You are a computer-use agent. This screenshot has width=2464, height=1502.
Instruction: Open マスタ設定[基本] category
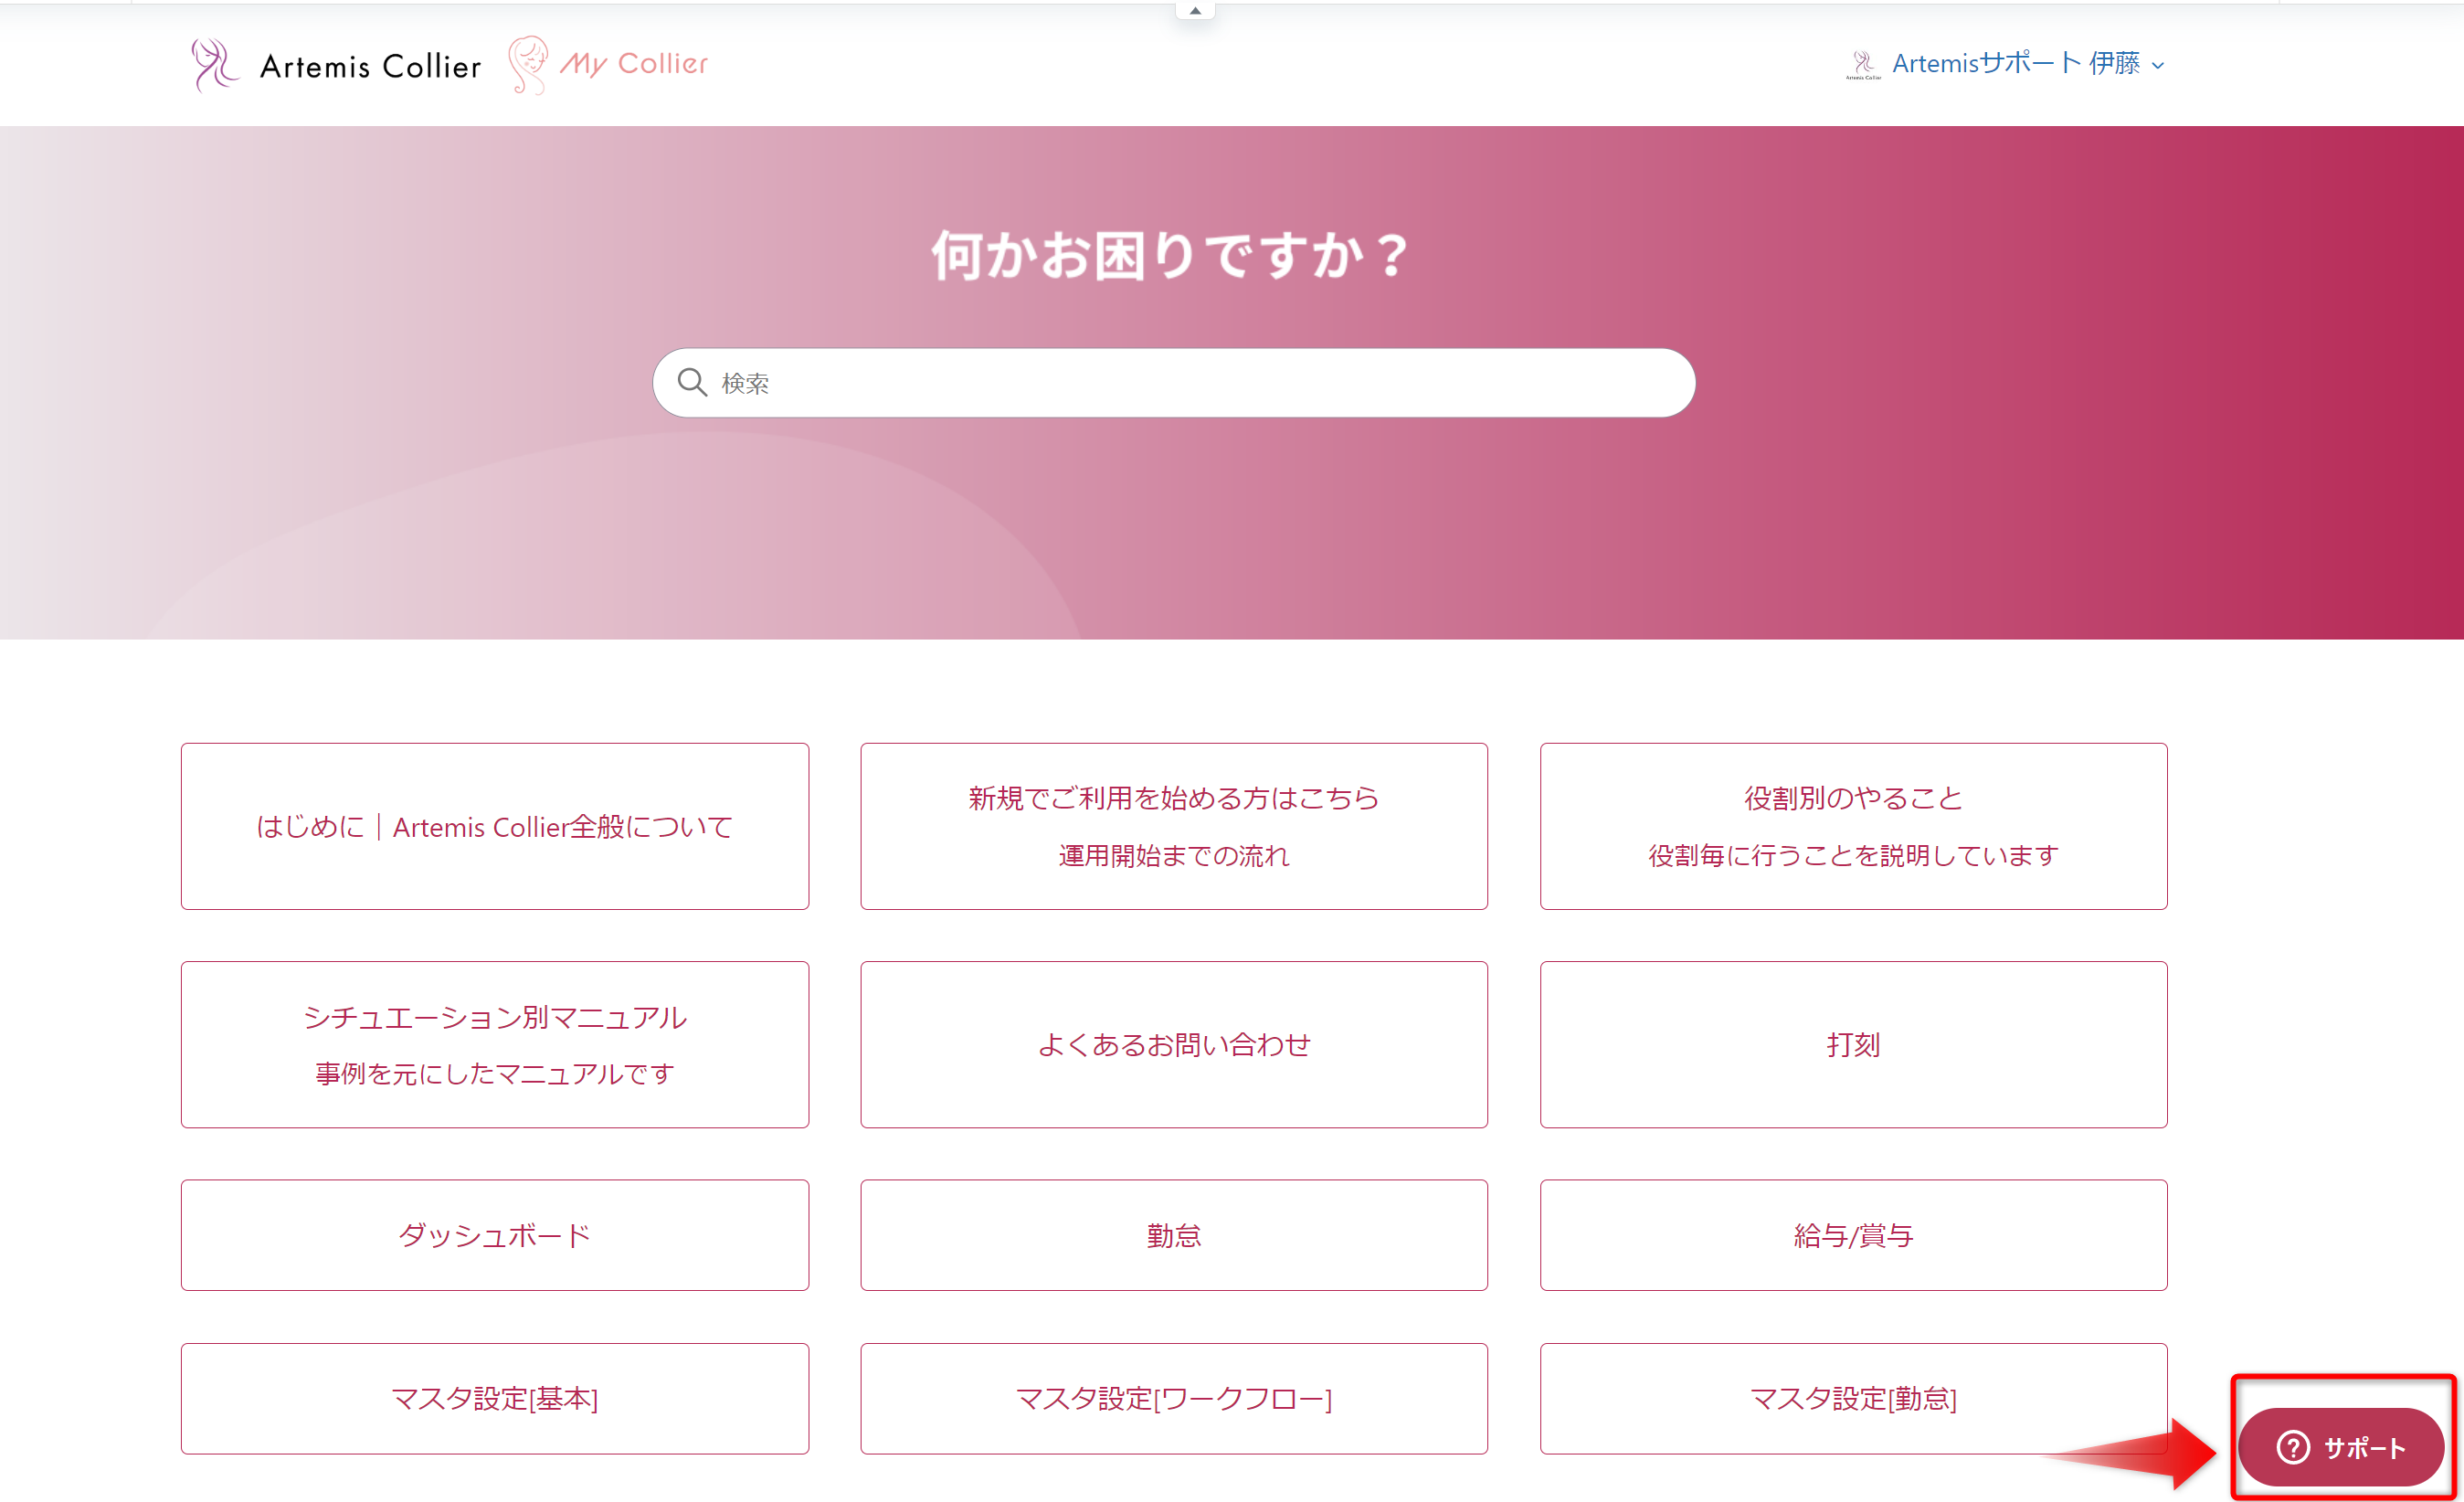[x=494, y=1398]
